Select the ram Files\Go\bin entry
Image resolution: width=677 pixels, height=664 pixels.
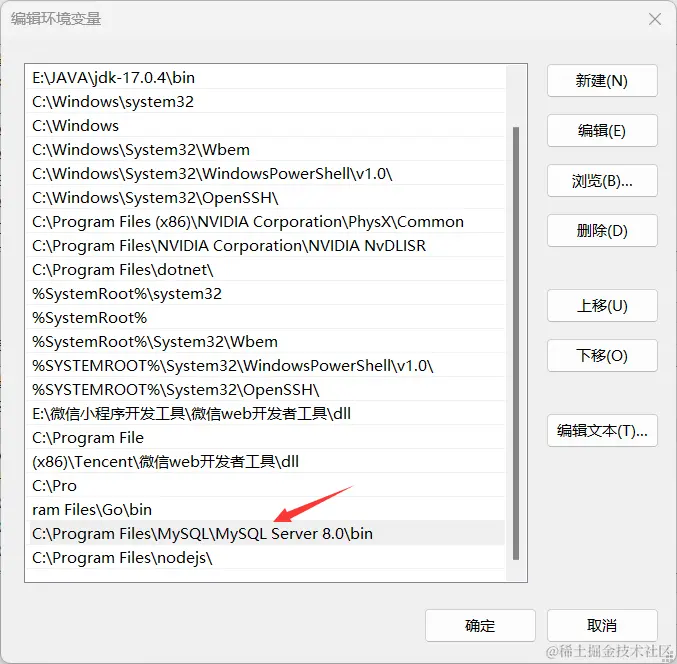[266, 509]
